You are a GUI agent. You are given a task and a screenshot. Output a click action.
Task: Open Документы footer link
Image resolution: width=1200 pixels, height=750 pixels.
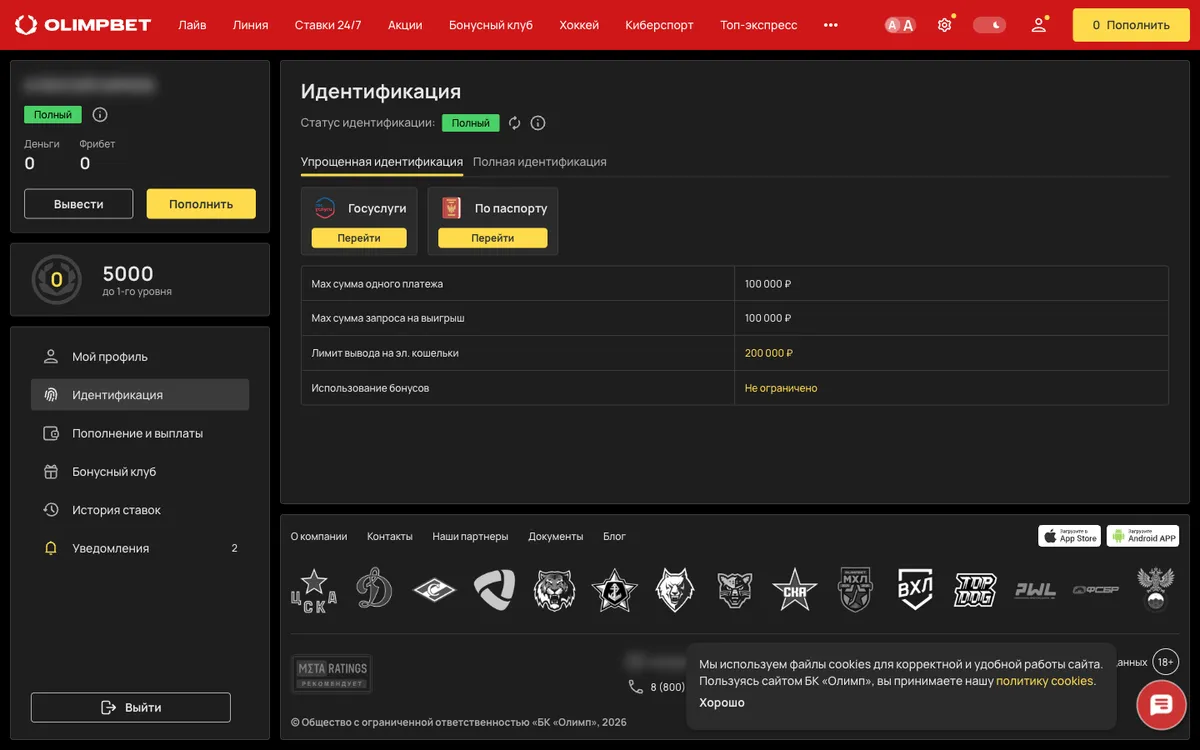(x=556, y=537)
